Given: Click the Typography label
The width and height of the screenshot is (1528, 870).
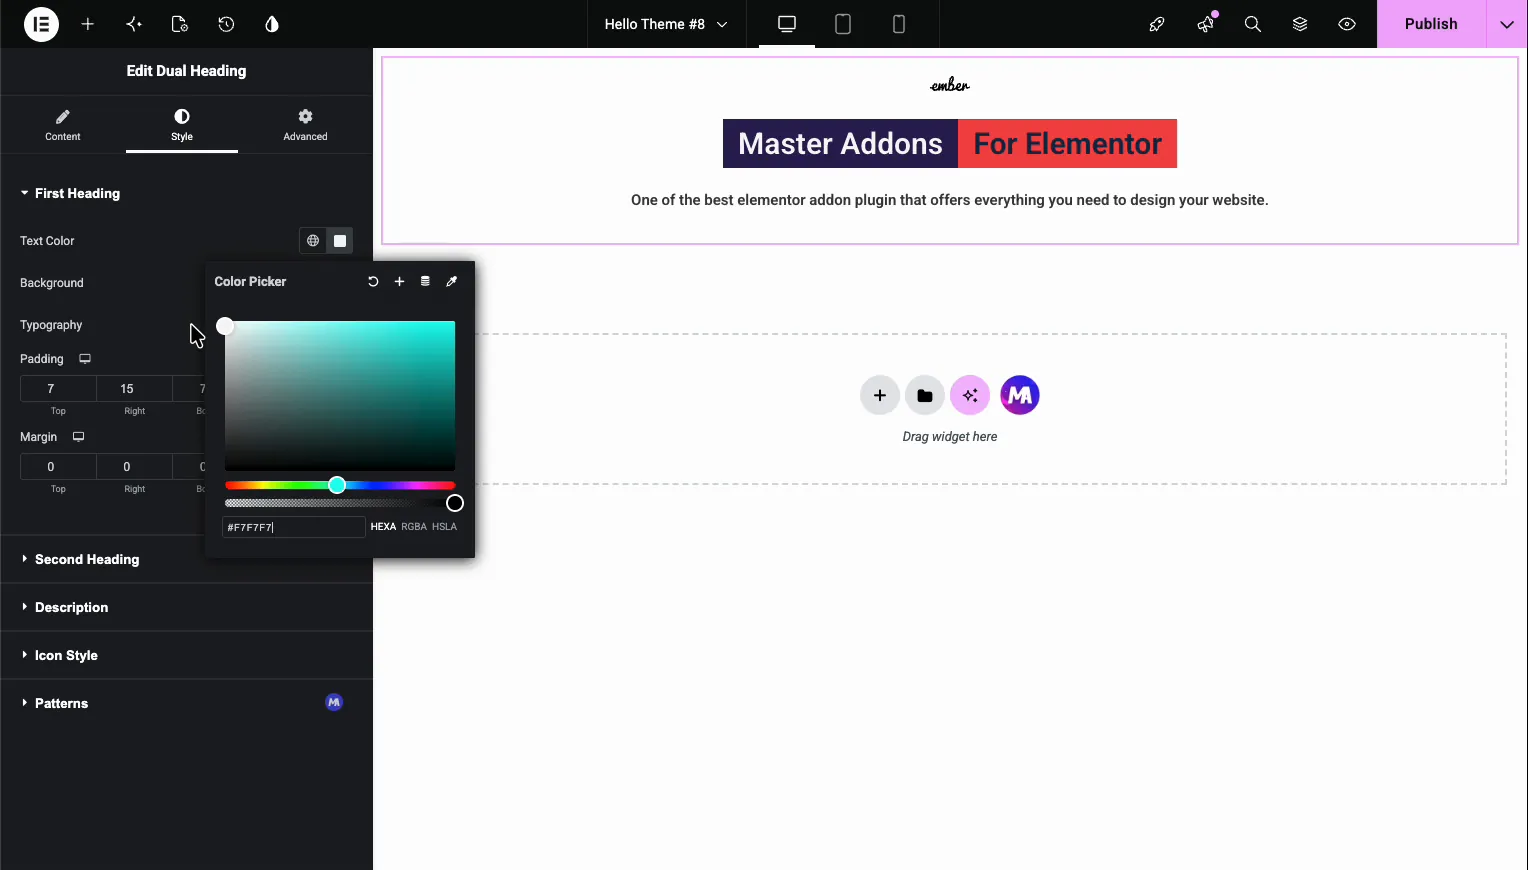Looking at the screenshot, I should [51, 325].
